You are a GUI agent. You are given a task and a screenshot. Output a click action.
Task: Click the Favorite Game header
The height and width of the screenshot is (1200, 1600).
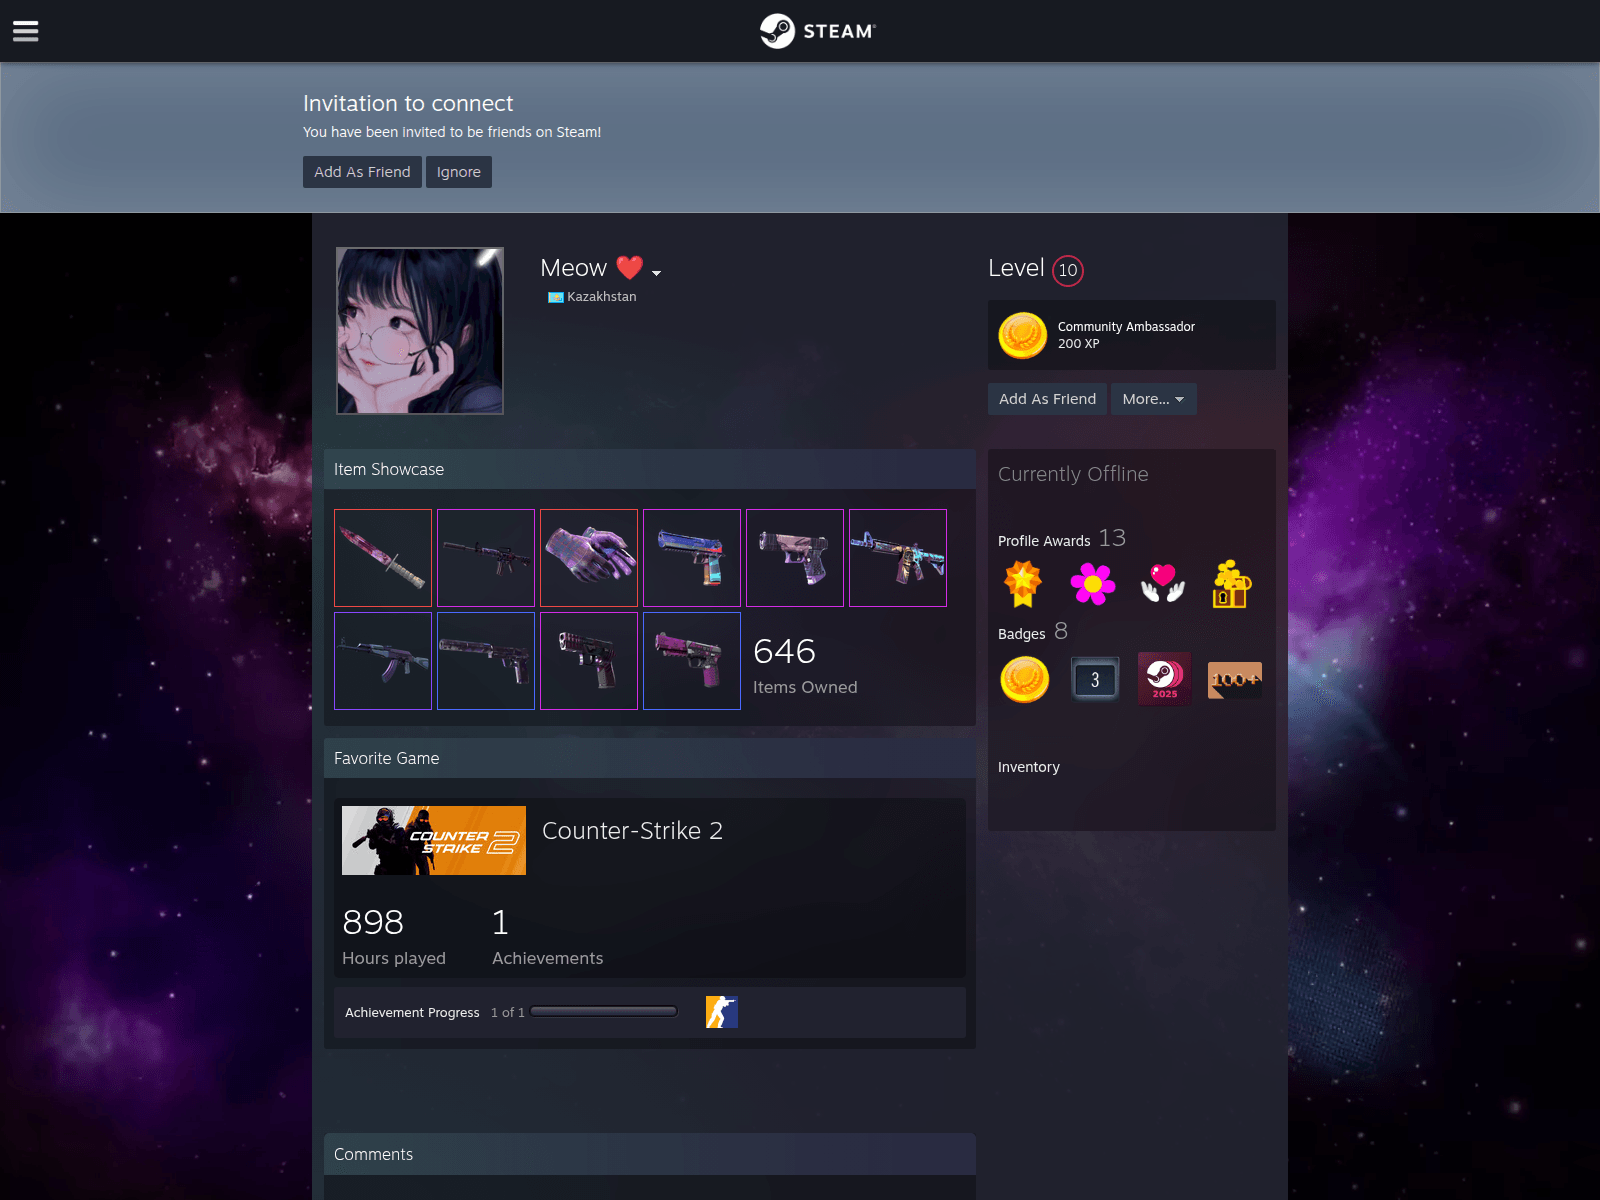pyautogui.click(x=650, y=758)
